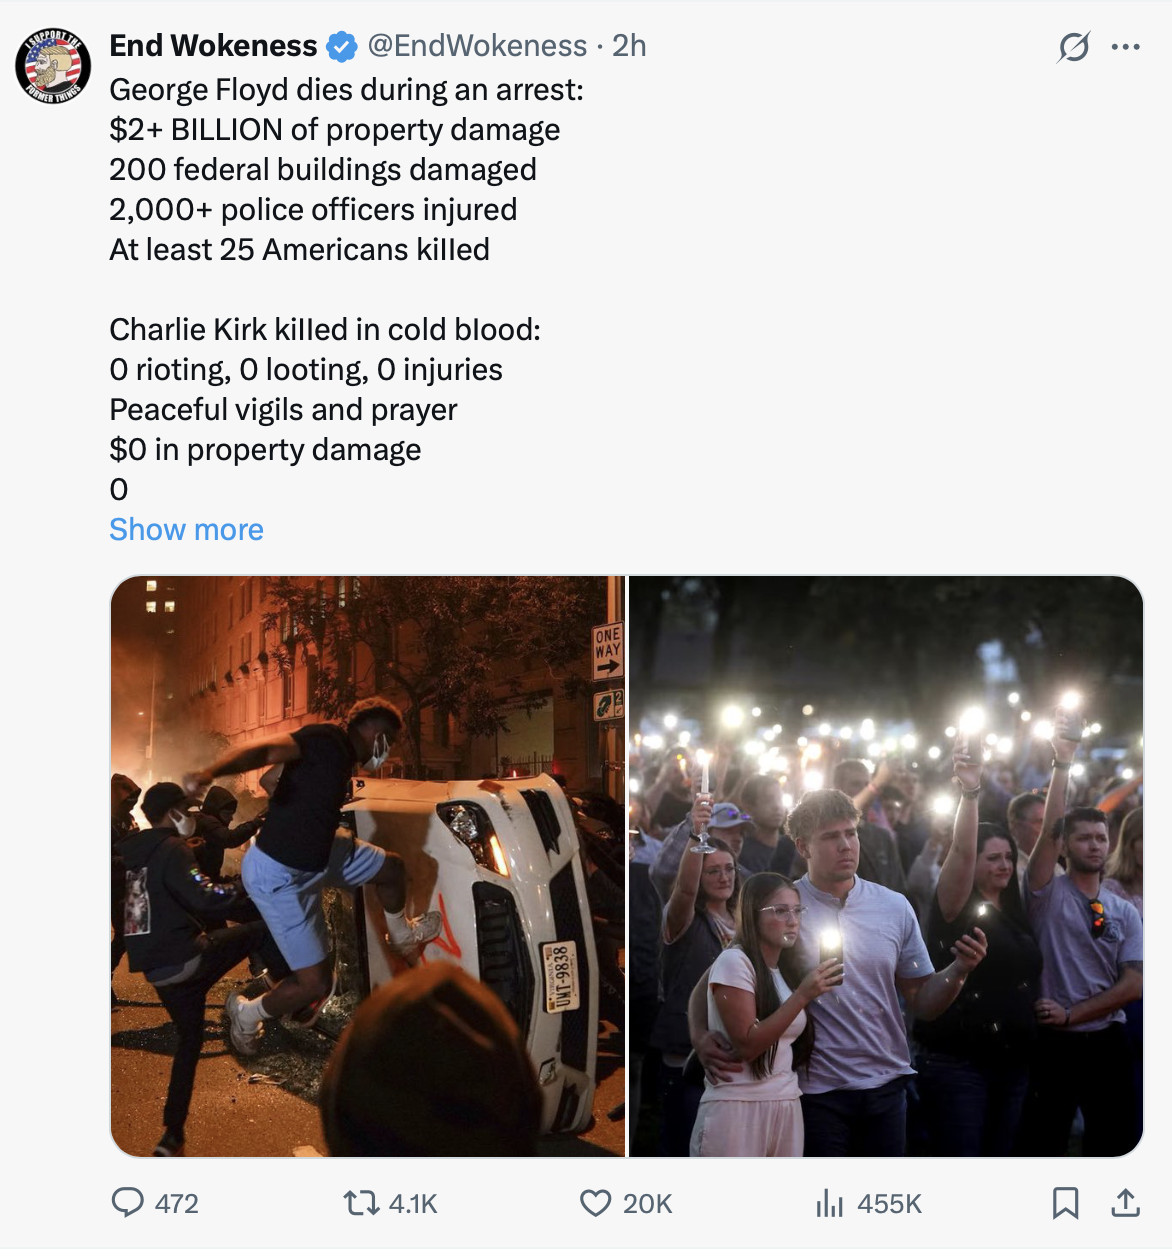Click the Grok slashed-circle icon
The width and height of the screenshot is (1172, 1260).
pyautogui.click(x=1073, y=47)
